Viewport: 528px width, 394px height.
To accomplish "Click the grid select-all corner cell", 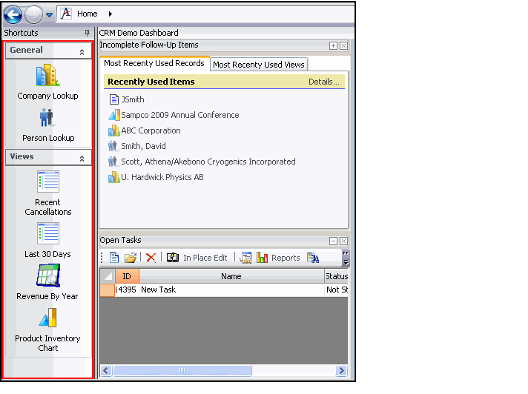I will pyautogui.click(x=107, y=276).
